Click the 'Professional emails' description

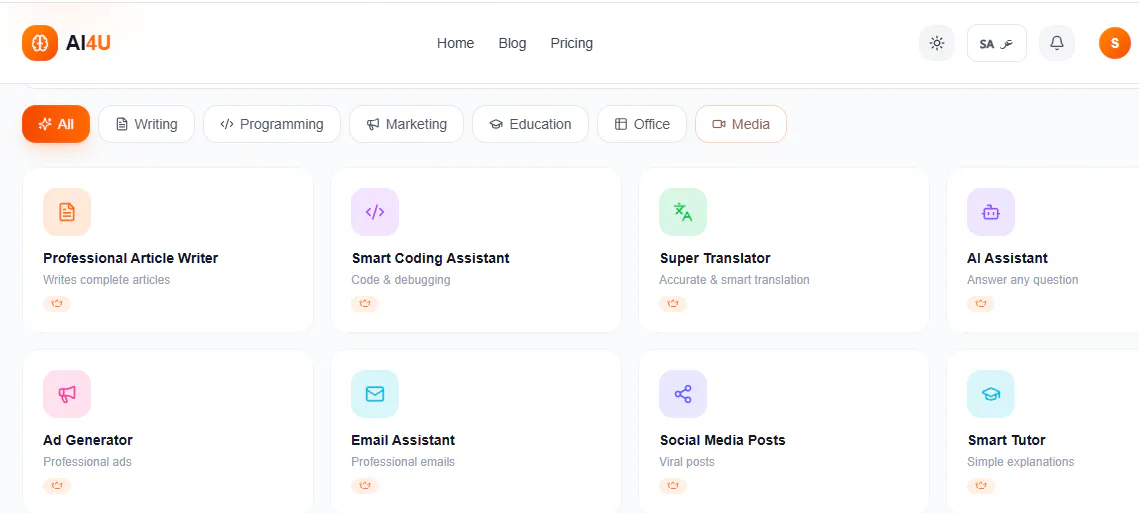click(403, 461)
